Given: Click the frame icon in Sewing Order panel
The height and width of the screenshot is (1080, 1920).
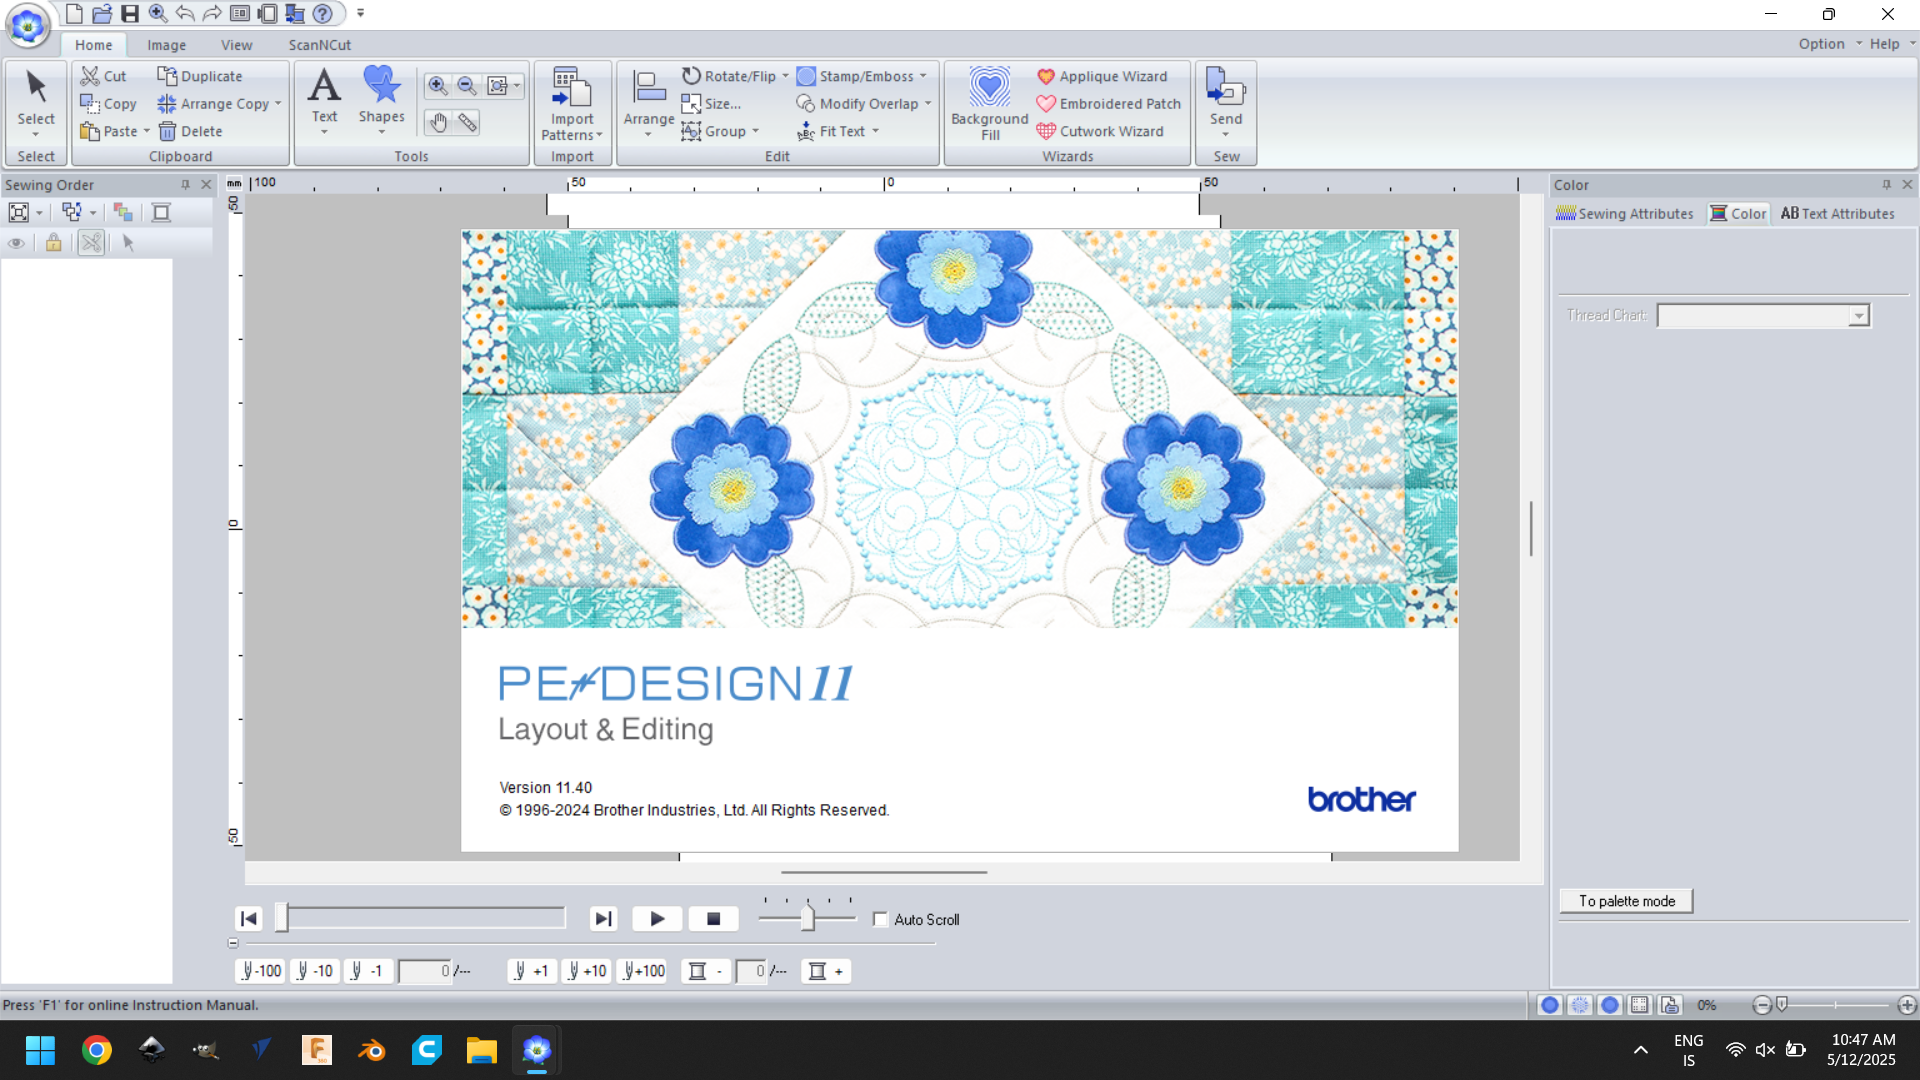Looking at the screenshot, I should [x=161, y=212].
